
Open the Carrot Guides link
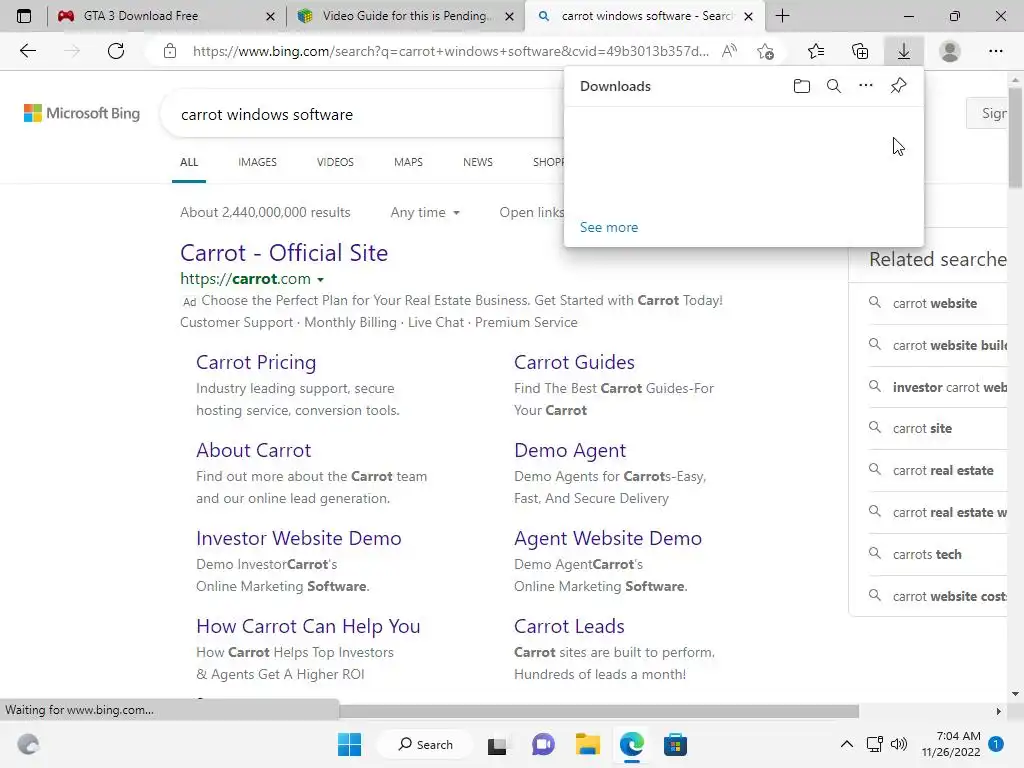pos(574,362)
